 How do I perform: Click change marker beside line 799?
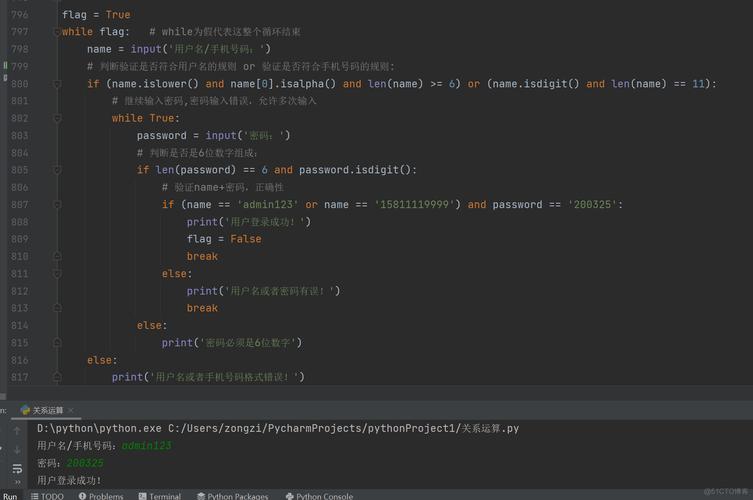click(x=5, y=65)
